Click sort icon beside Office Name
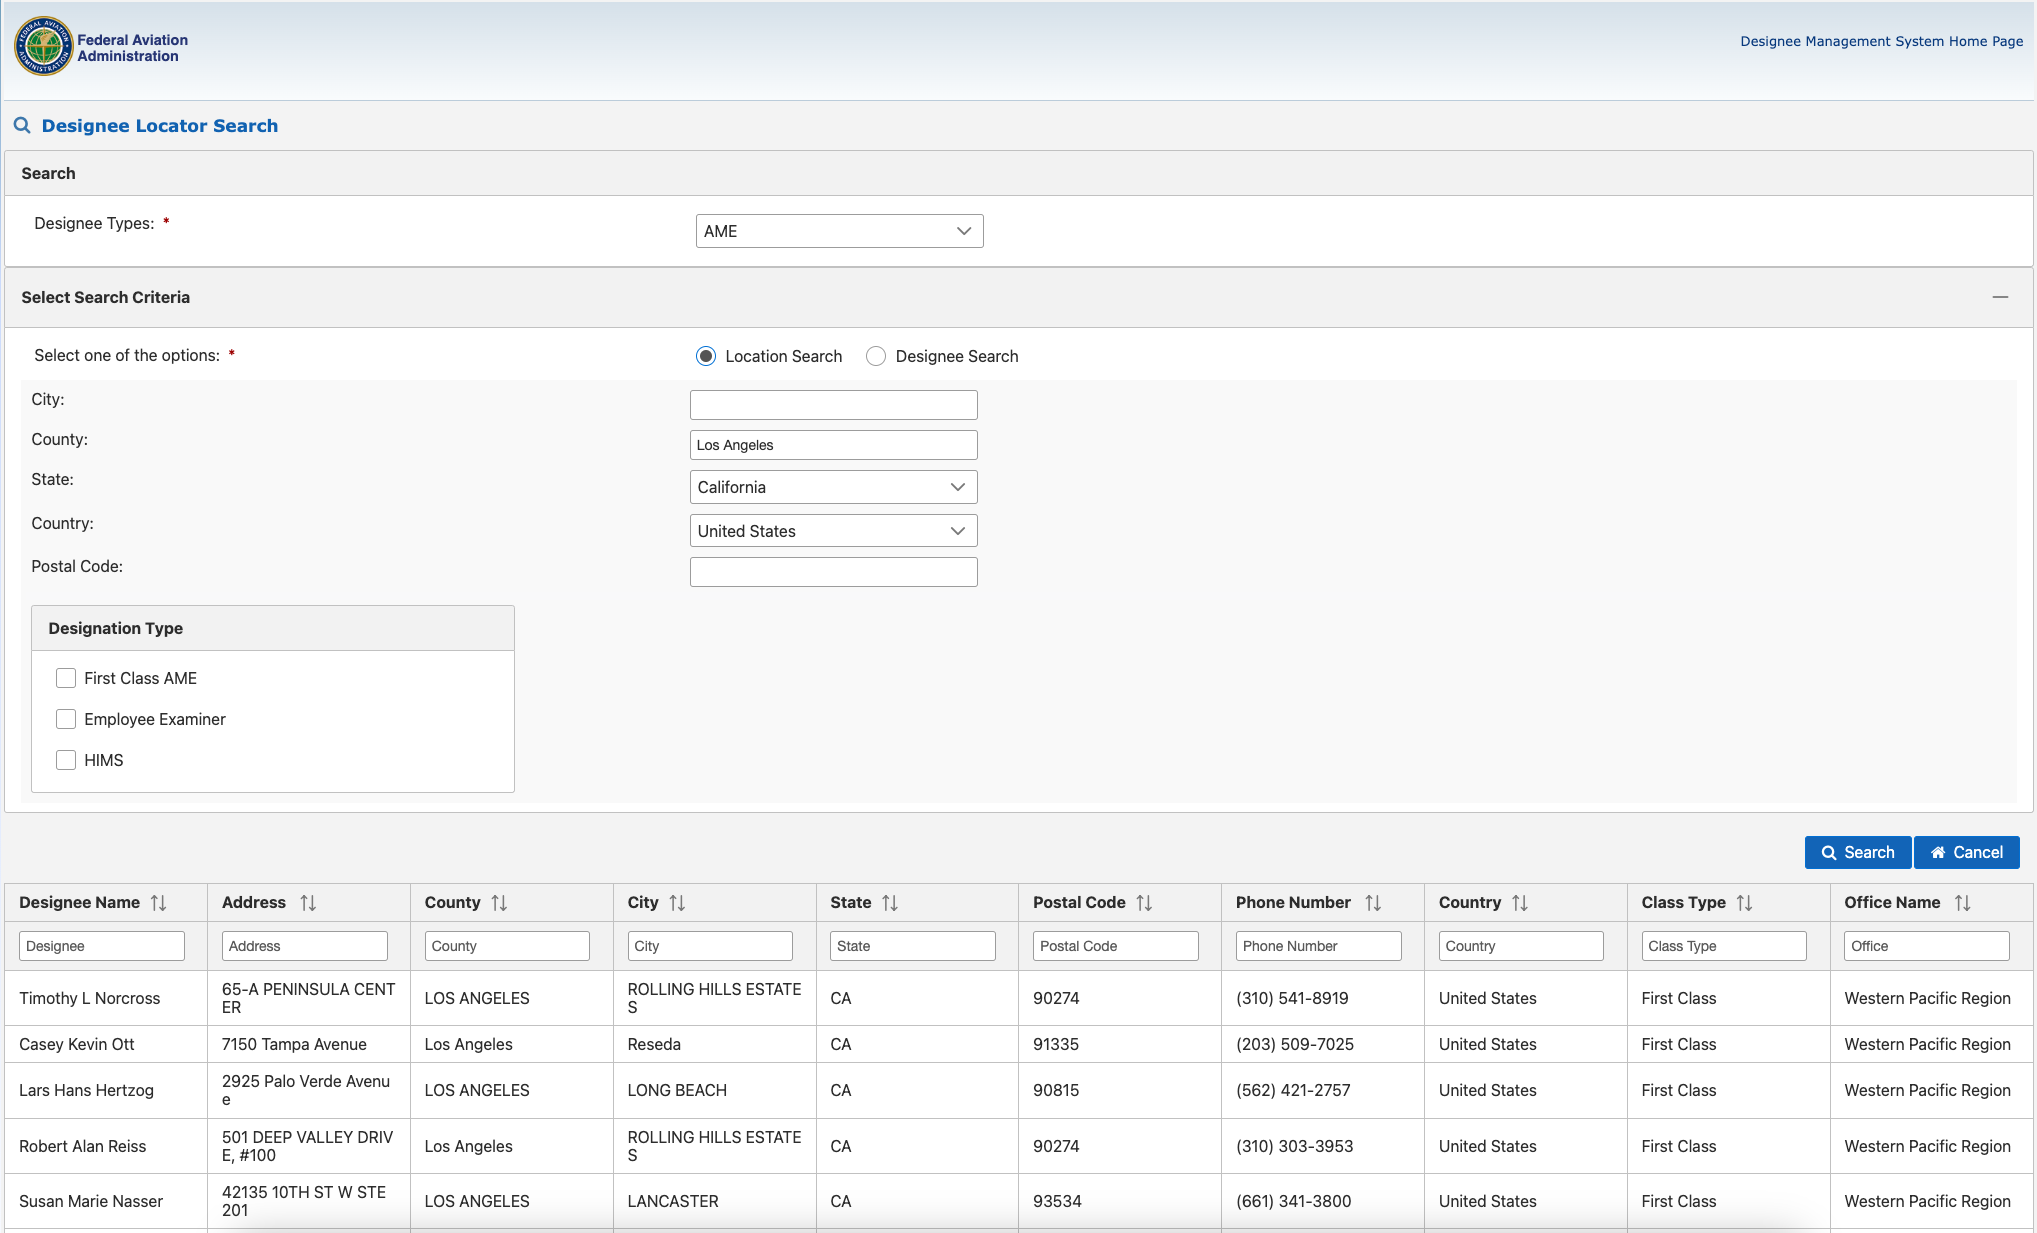 (x=1962, y=903)
